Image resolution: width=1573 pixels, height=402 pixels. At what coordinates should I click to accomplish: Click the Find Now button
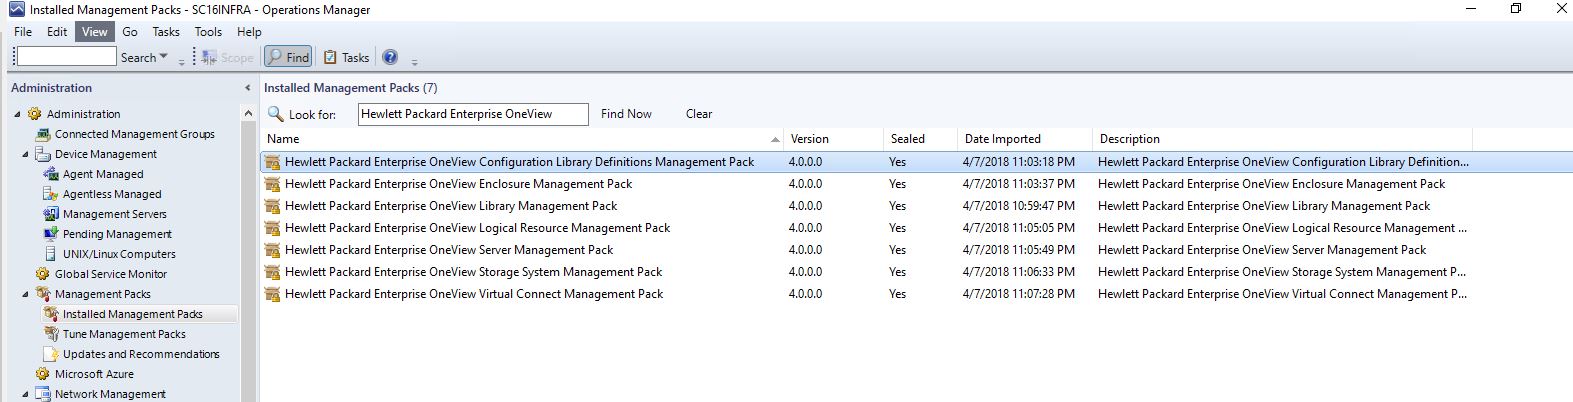pos(626,114)
